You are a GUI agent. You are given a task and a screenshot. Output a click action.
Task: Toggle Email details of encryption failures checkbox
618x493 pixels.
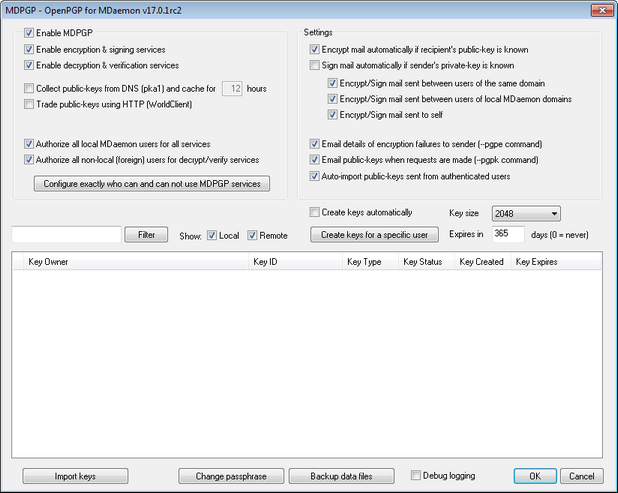coord(314,144)
